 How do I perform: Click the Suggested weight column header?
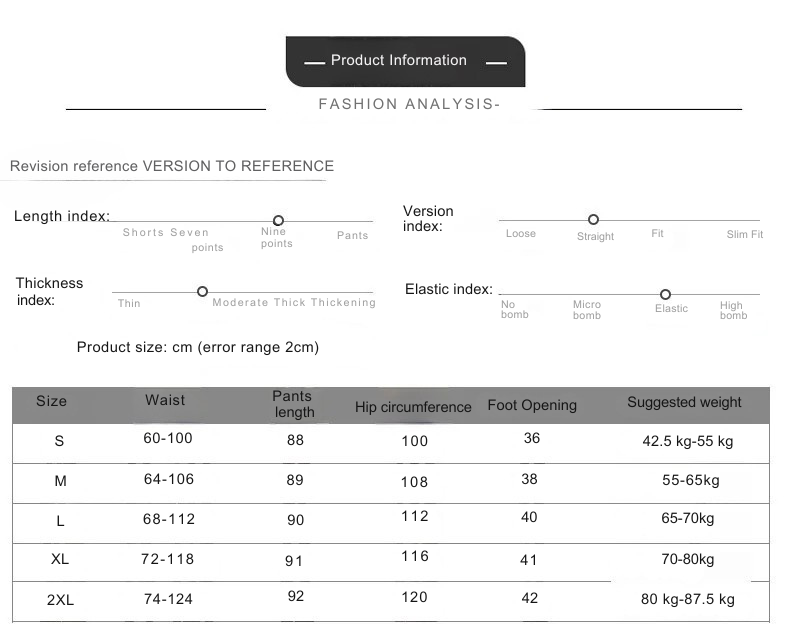tap(684, 402)
